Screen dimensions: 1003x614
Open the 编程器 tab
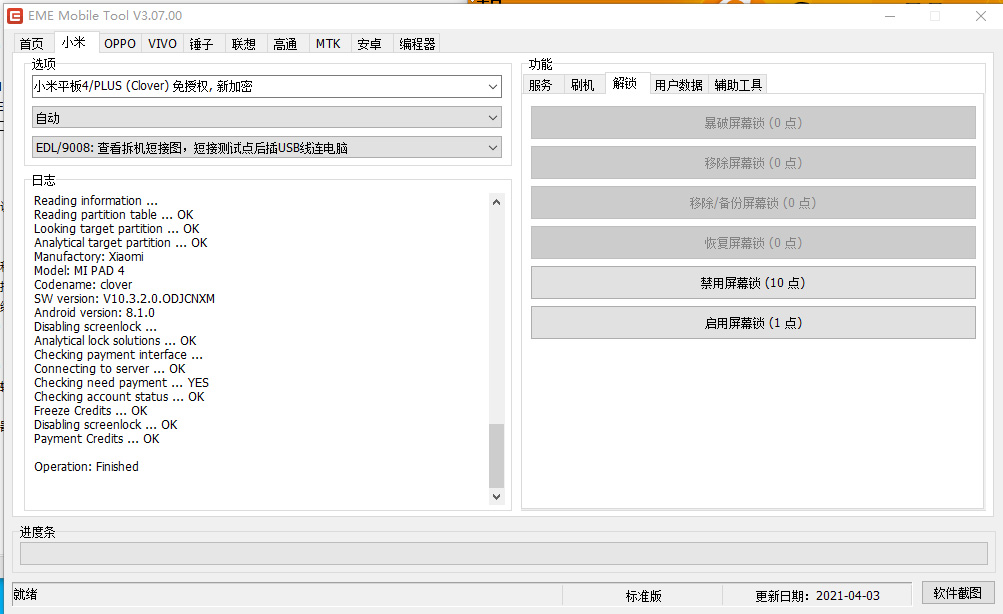coord(417,43)
